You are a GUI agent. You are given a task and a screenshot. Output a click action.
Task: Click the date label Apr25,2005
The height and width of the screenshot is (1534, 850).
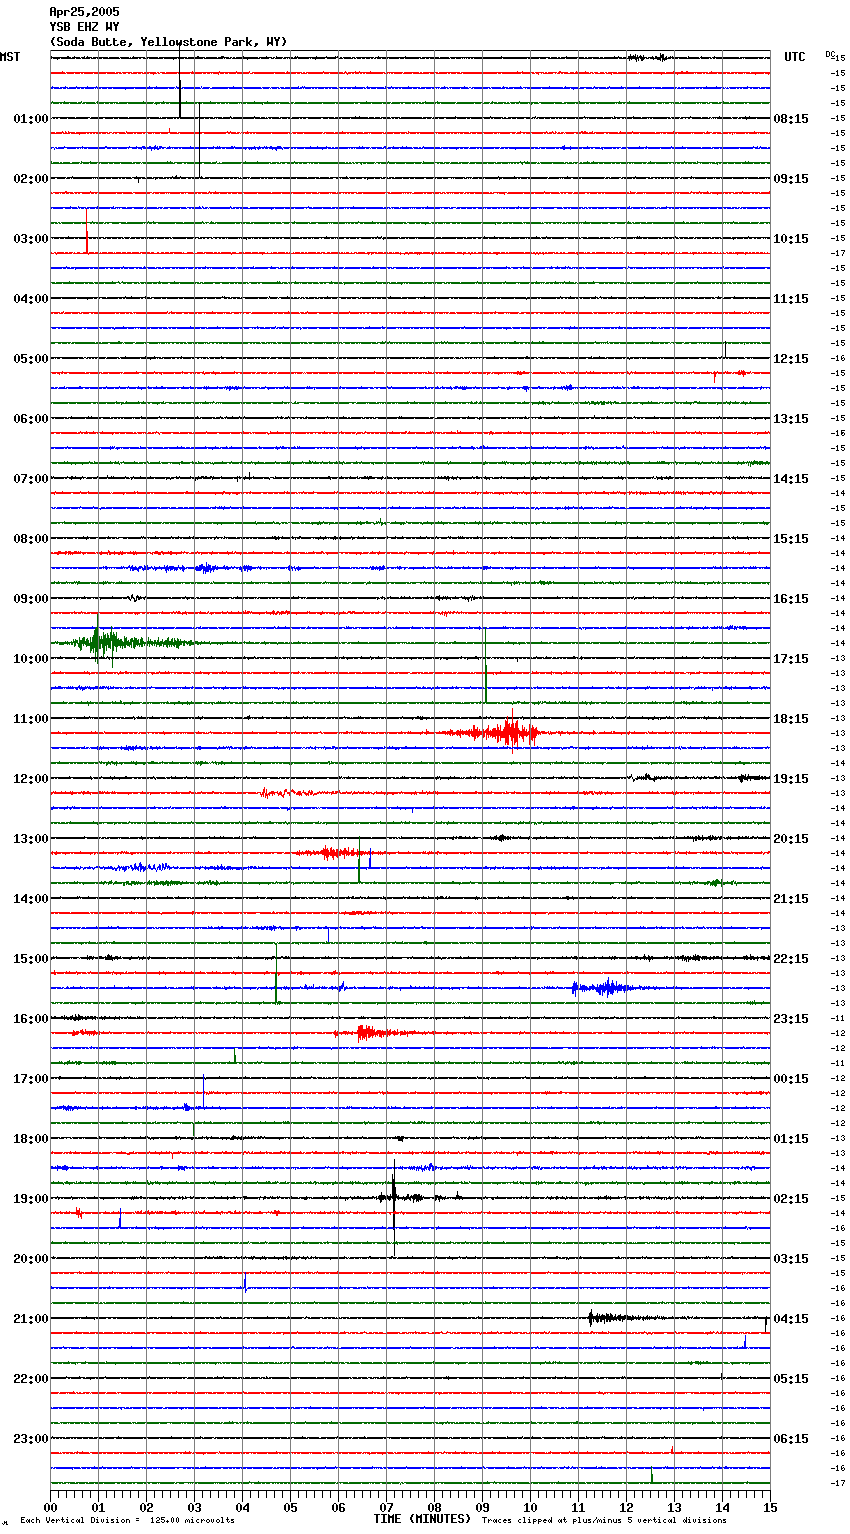pos(84,12)
